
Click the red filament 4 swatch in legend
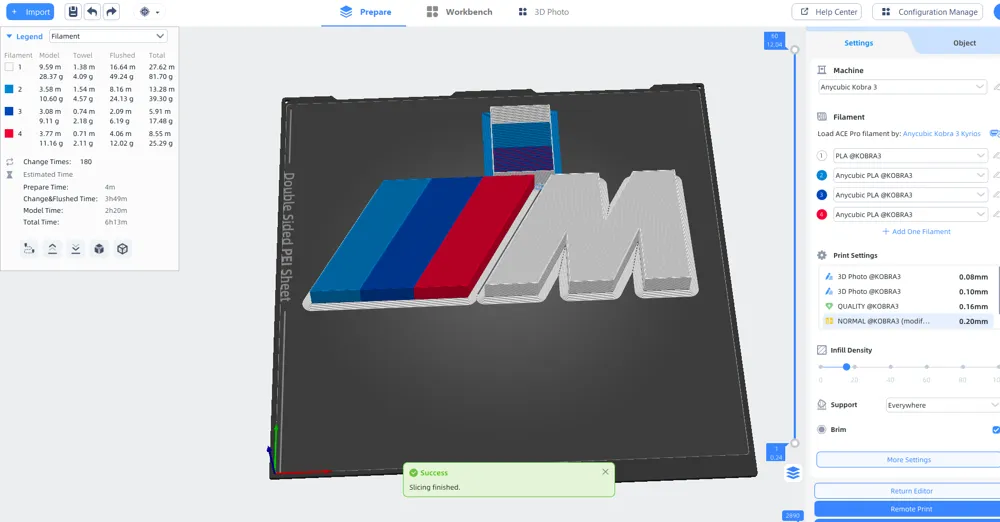pos(9,133)
